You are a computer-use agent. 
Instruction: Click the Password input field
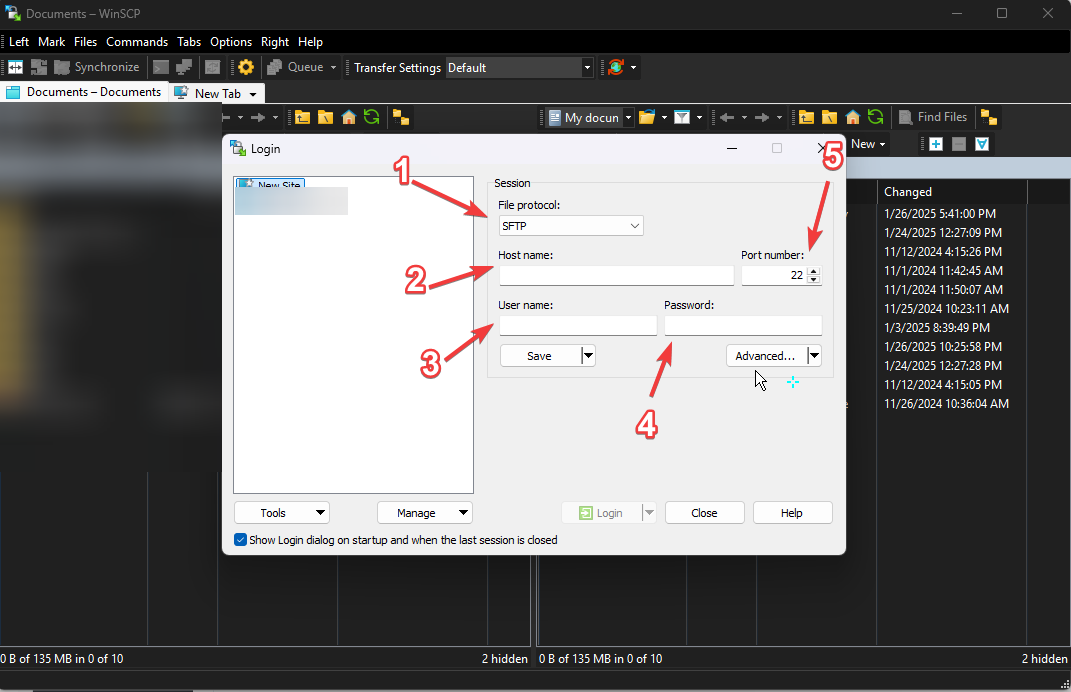pos(743,325)
